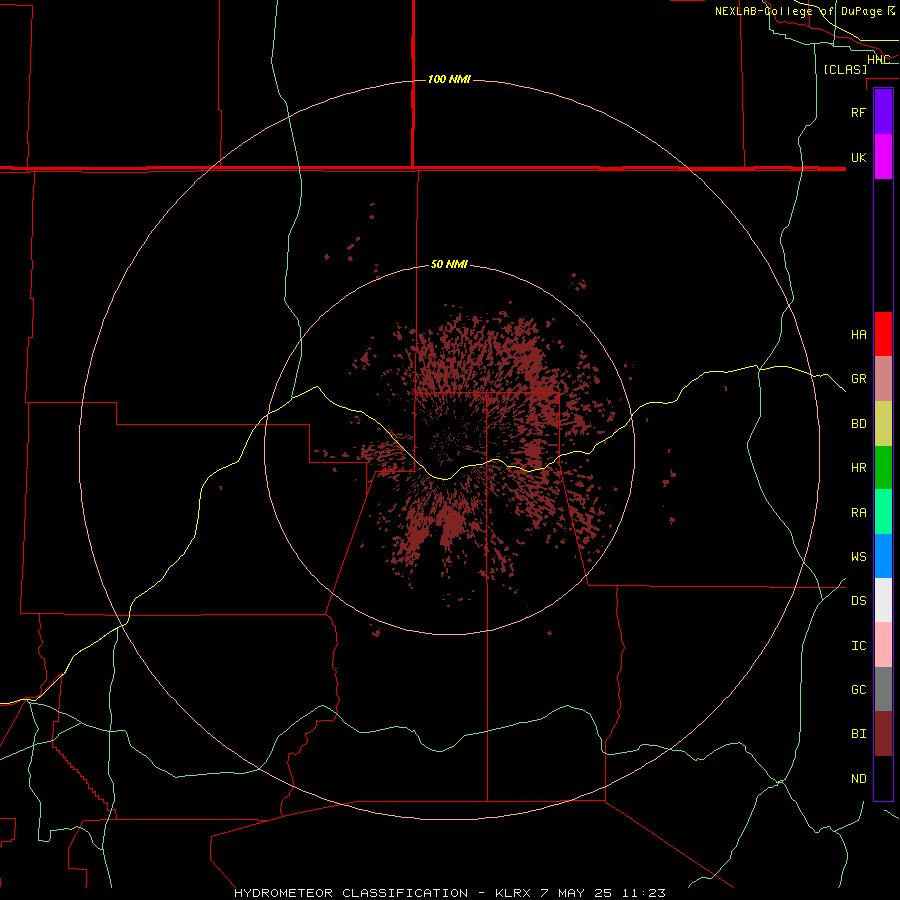Click the BD legend label

coord(858,424)
